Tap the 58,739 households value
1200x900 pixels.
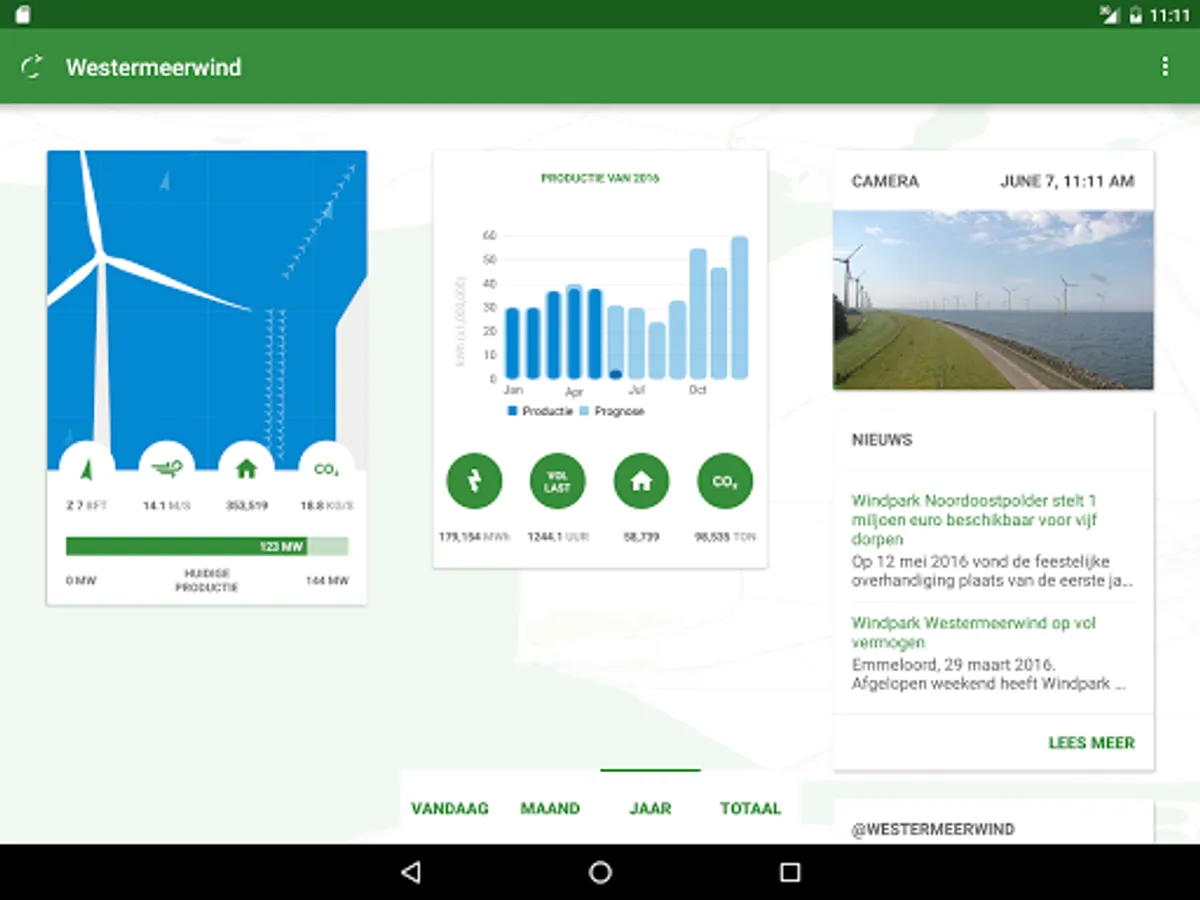[x=641, y=537]
